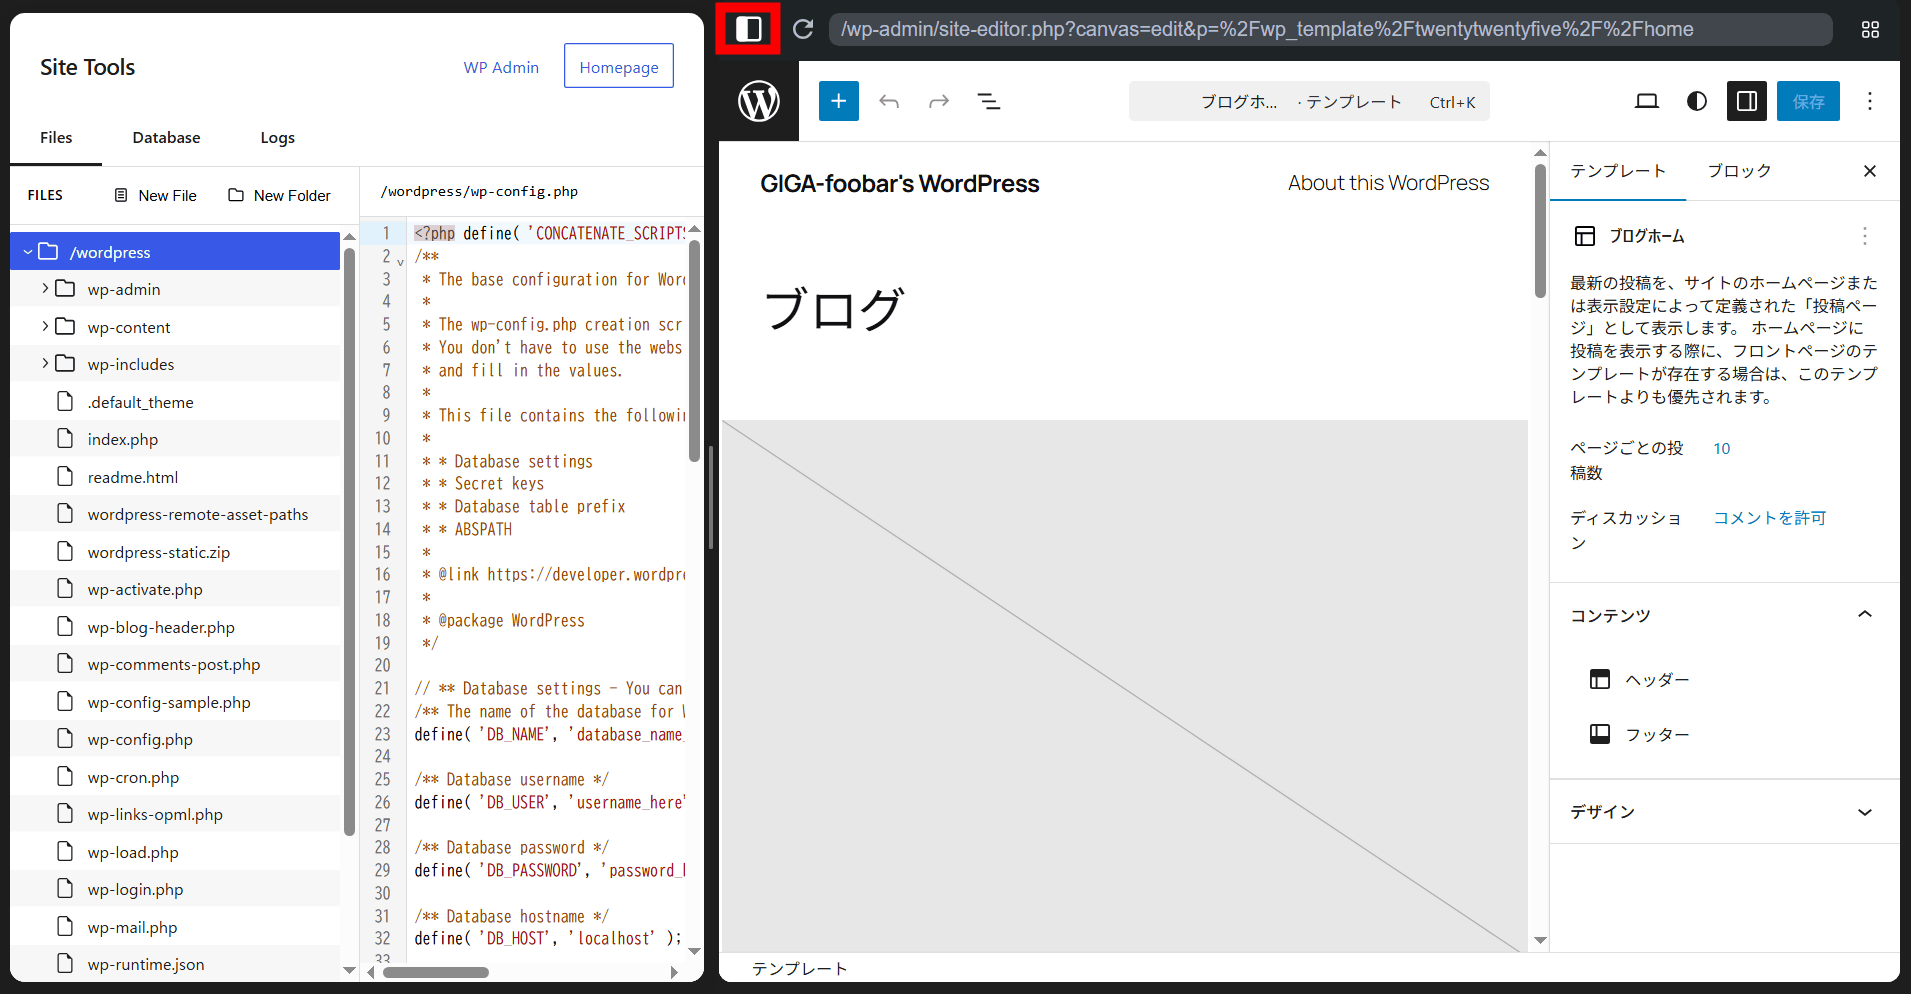The height and width of the screenshot is (994, 1911).
Task: Switch to the Database tab
Action: [166, 138]
